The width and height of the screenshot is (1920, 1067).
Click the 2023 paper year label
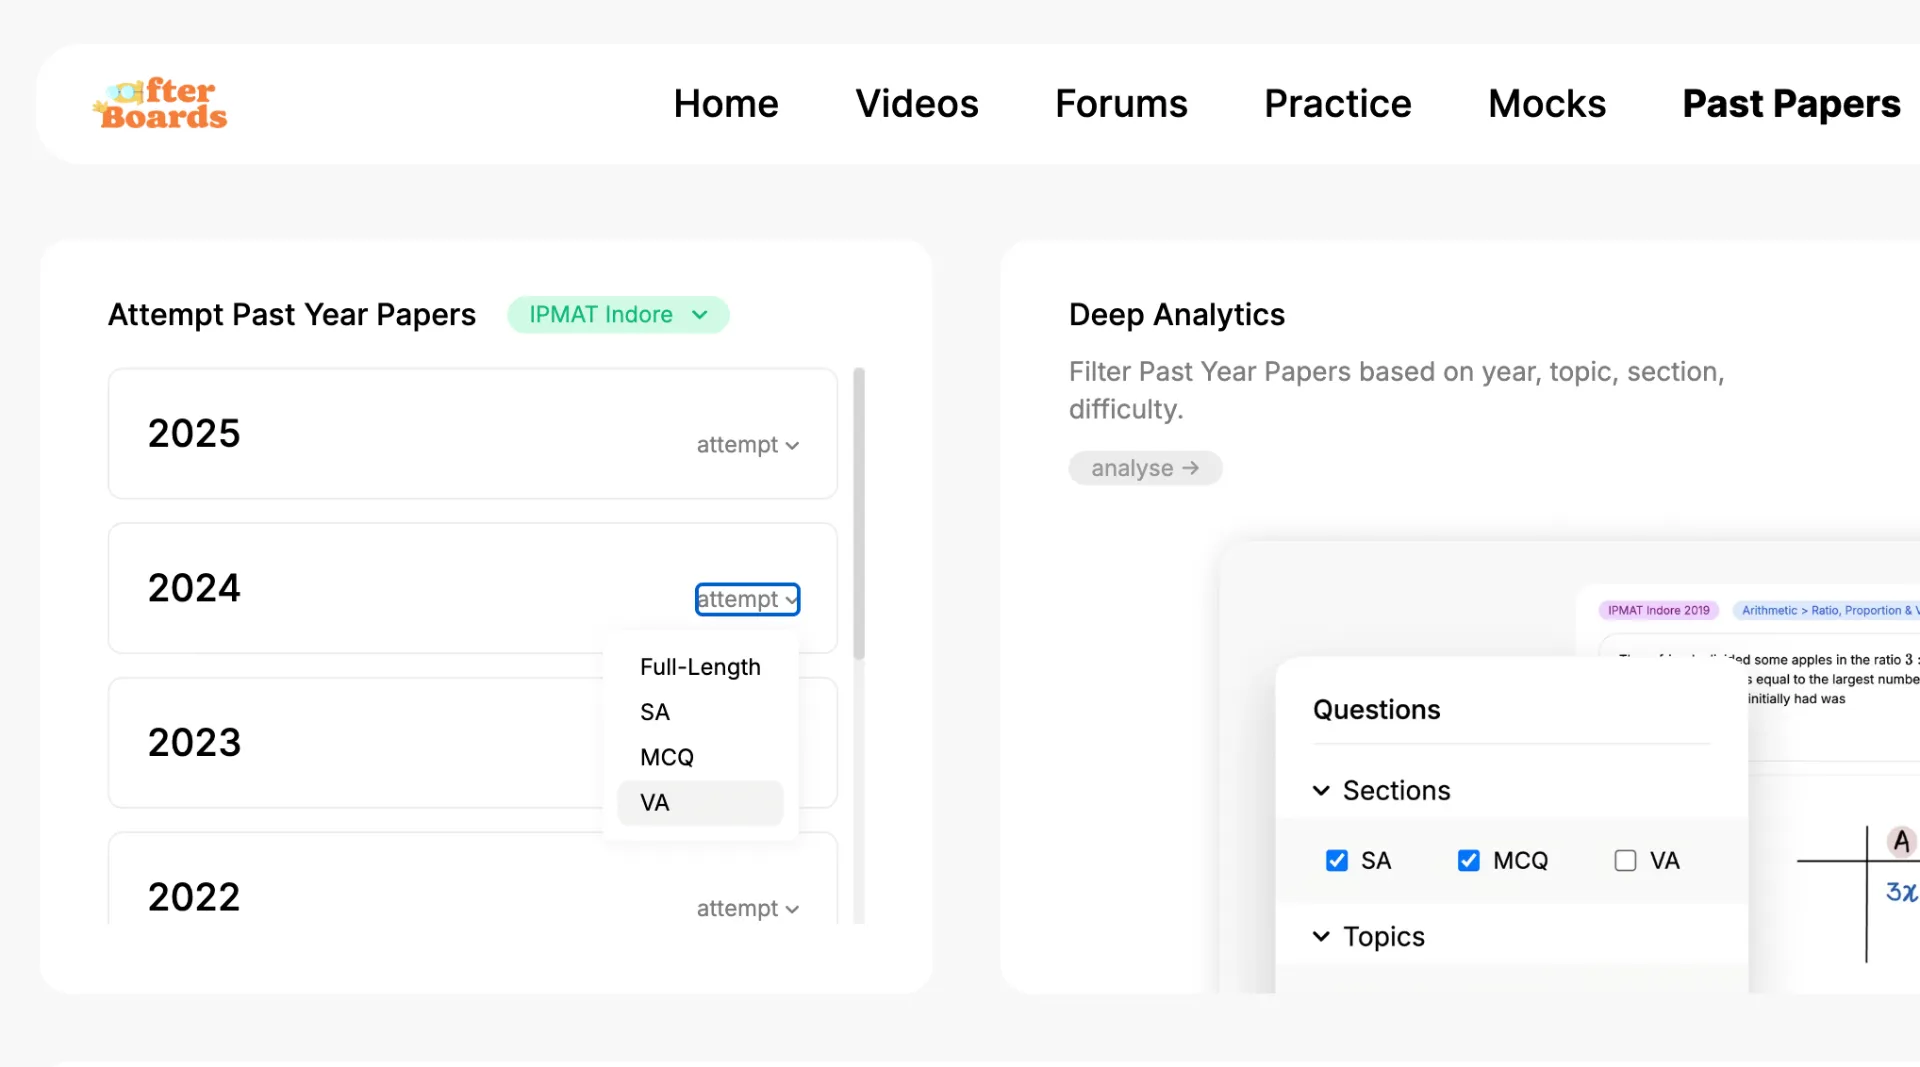(194, 743)
